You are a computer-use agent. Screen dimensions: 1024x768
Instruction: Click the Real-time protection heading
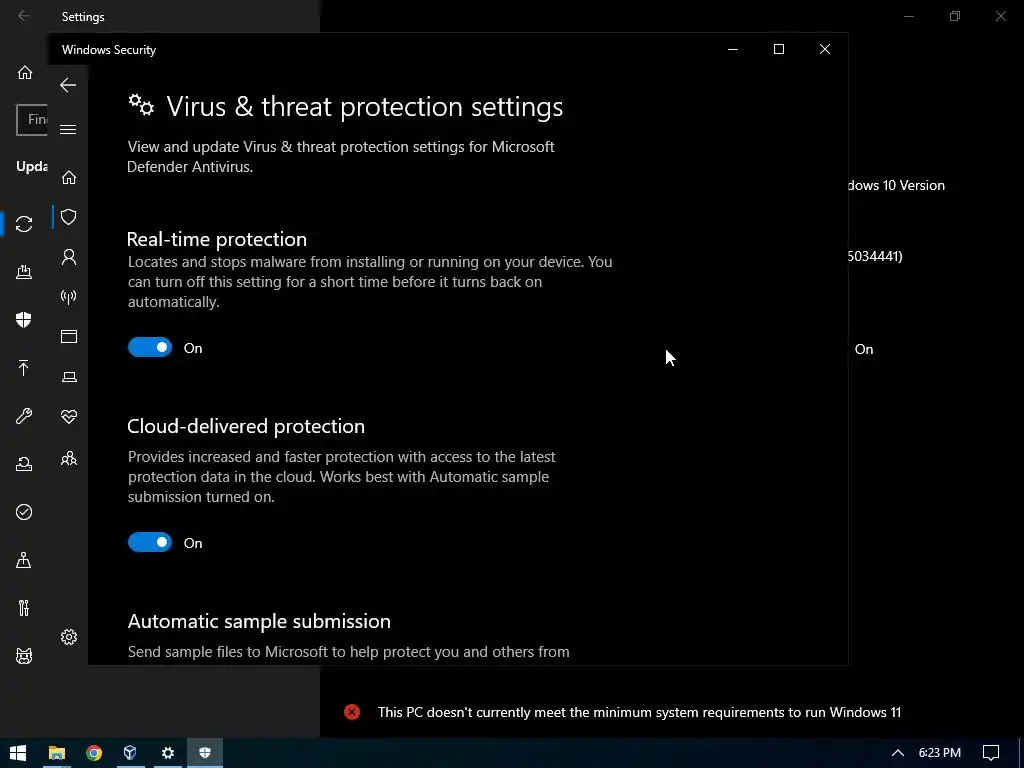point(217,239)
